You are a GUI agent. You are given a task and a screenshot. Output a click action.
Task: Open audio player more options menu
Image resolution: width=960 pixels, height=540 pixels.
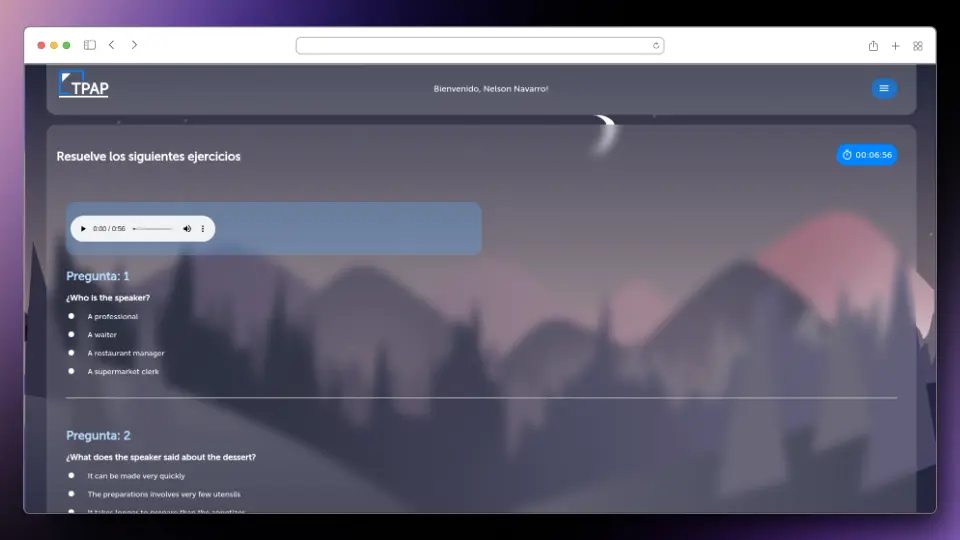(x=203, y=229)
